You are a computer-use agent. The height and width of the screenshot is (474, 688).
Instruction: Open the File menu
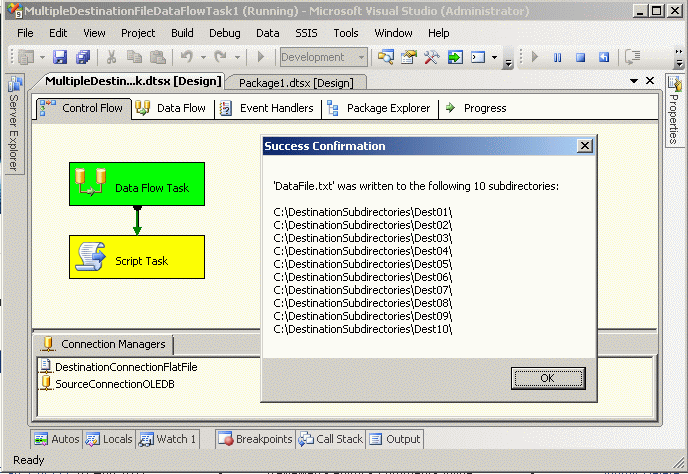pos(25,33)
